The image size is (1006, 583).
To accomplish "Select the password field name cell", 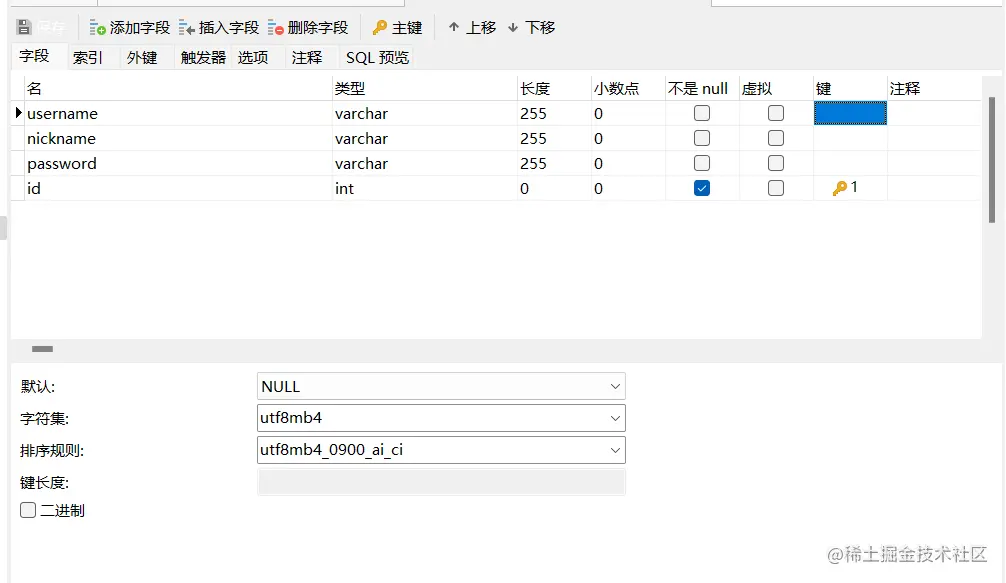I will (178, 164).
